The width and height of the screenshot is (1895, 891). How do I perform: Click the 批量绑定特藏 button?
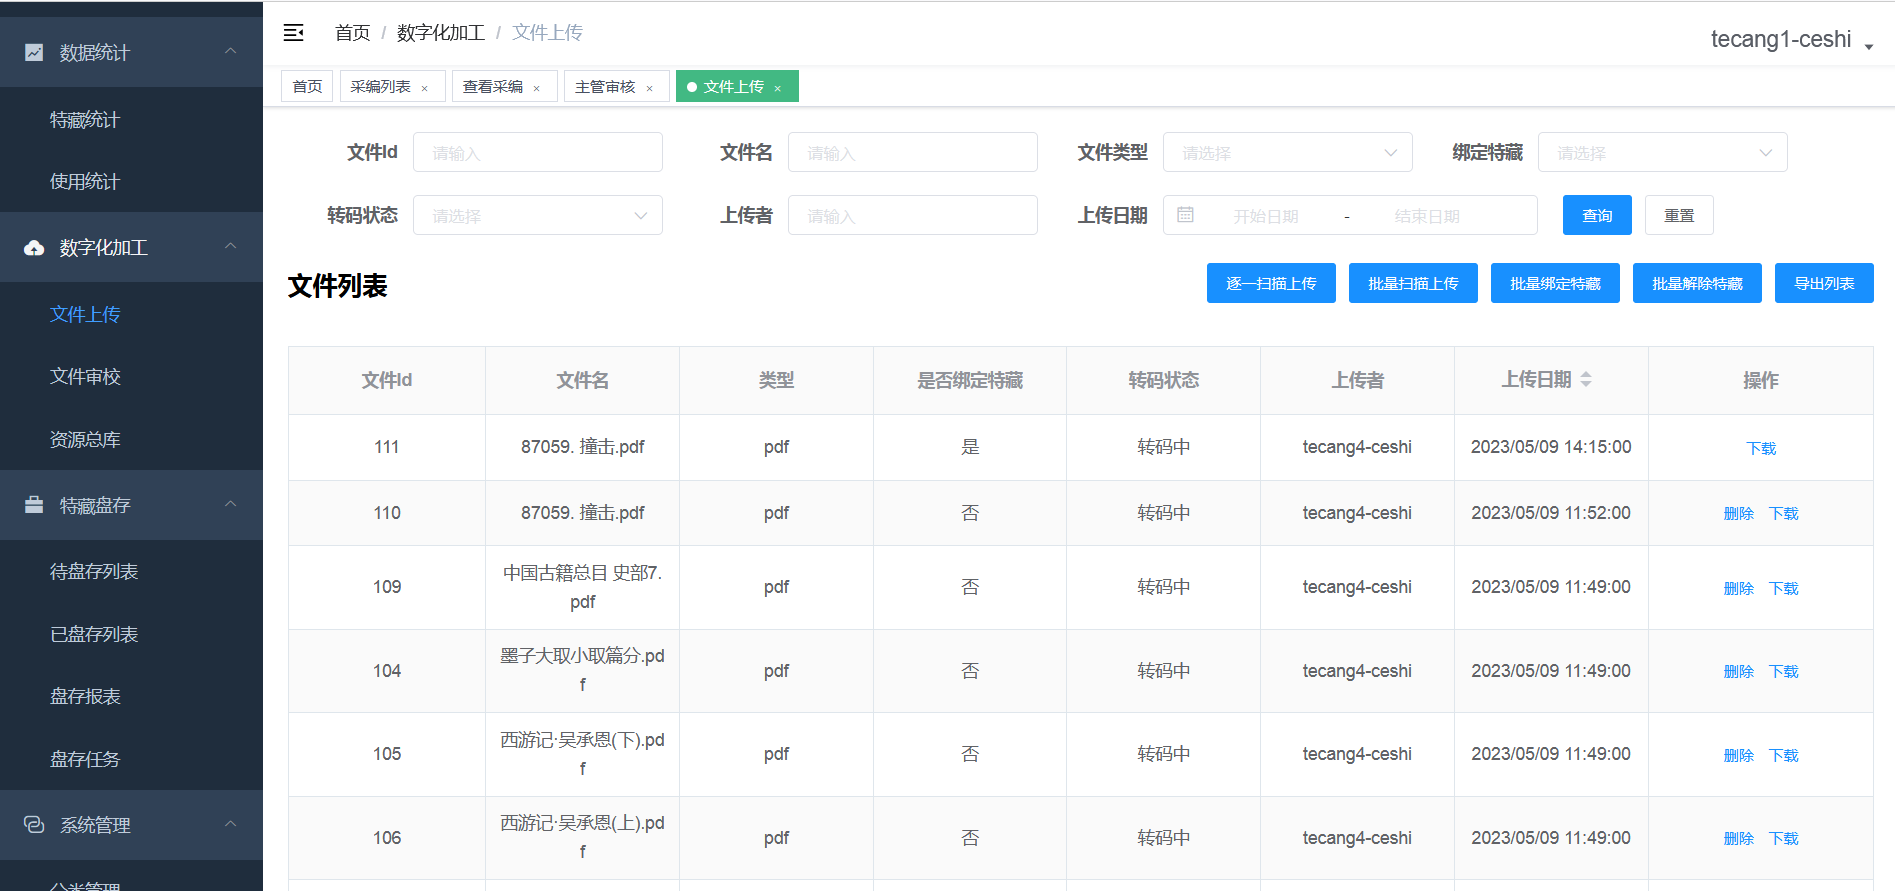[x=1555, y=283]
